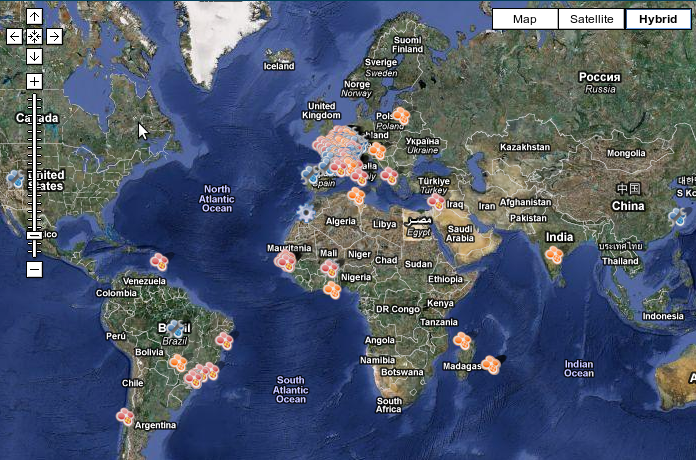The height and width of the screenshot is (460, 696).
Task: Click the blue marker over Spain
Action: (311, 174)
